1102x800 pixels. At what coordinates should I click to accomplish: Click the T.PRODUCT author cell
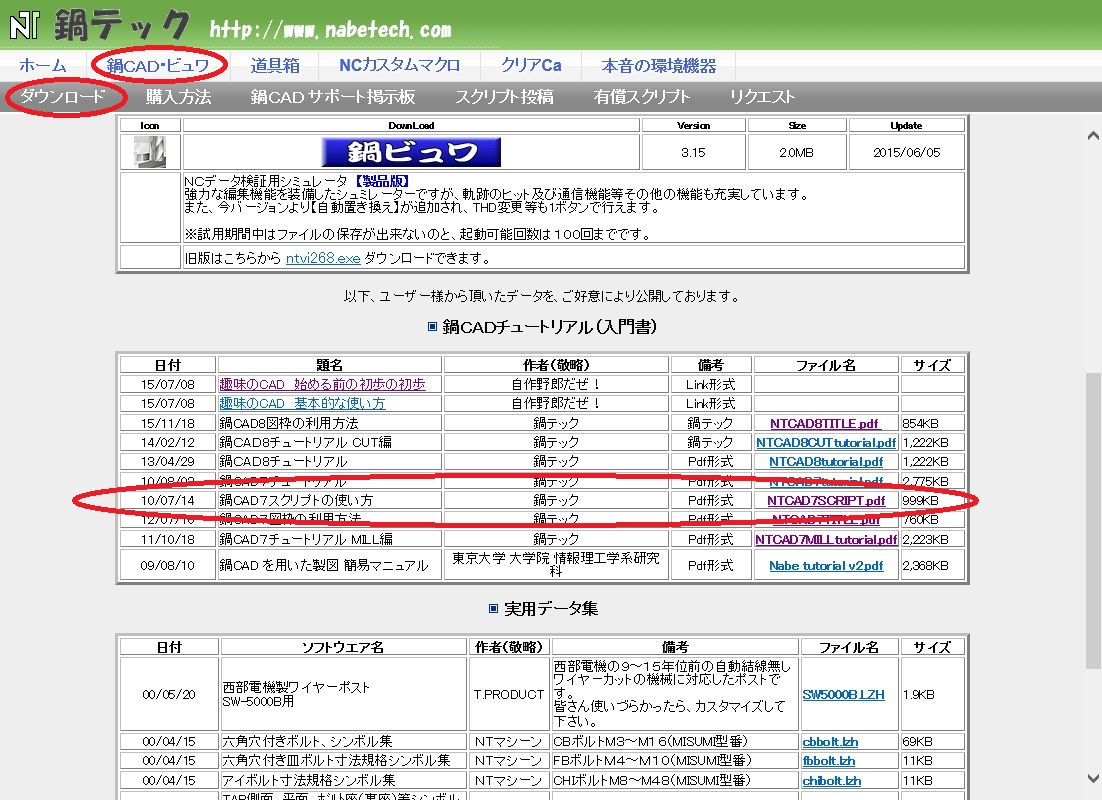coord(509,694)
